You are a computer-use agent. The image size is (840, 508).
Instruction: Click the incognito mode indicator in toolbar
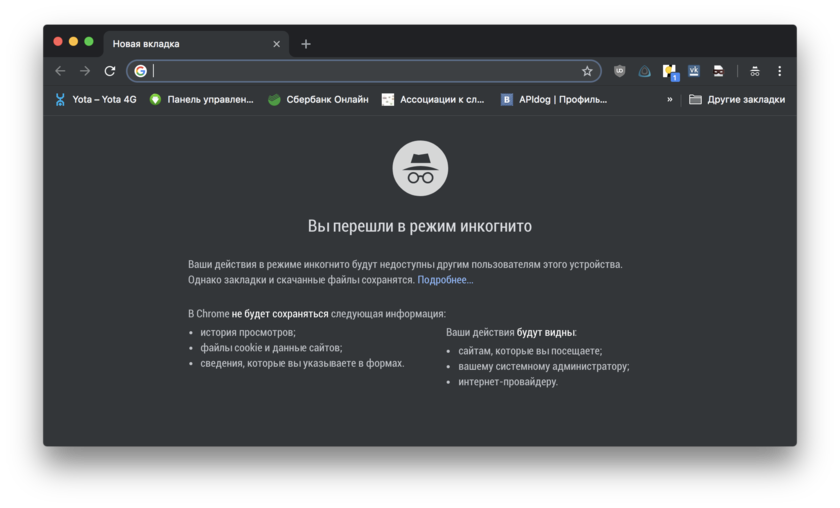[755, 71]
